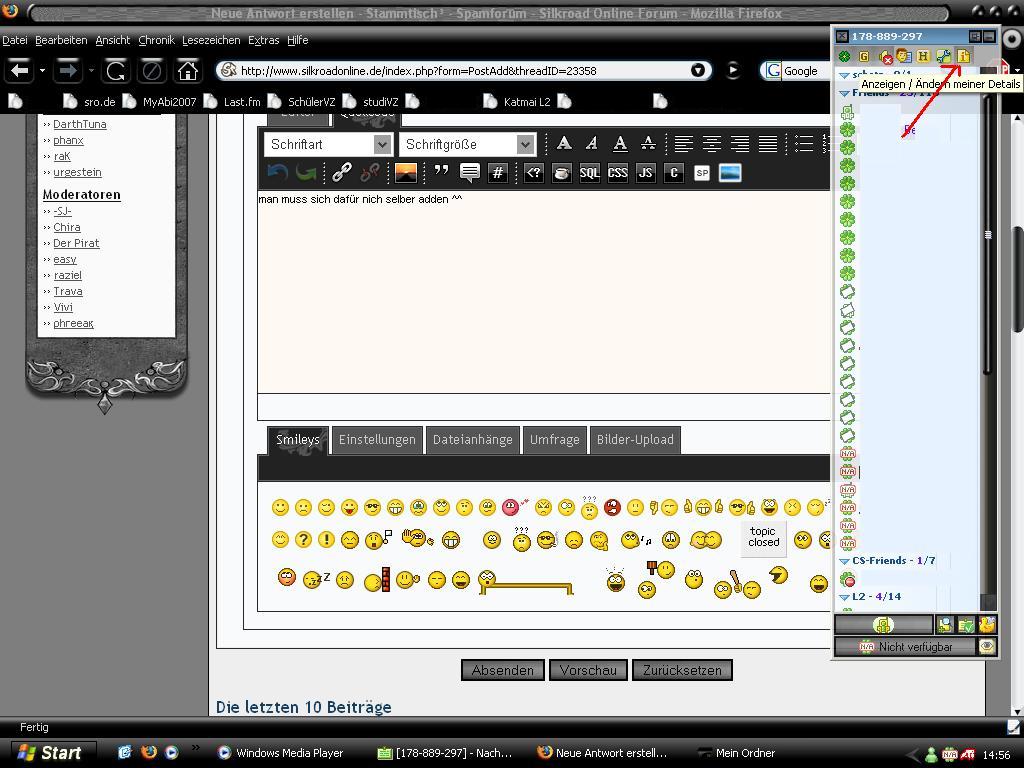Toggle ICQ sound mute speaker icon
The width and height of the screenshot is (1024, 768).
(883, 57)
